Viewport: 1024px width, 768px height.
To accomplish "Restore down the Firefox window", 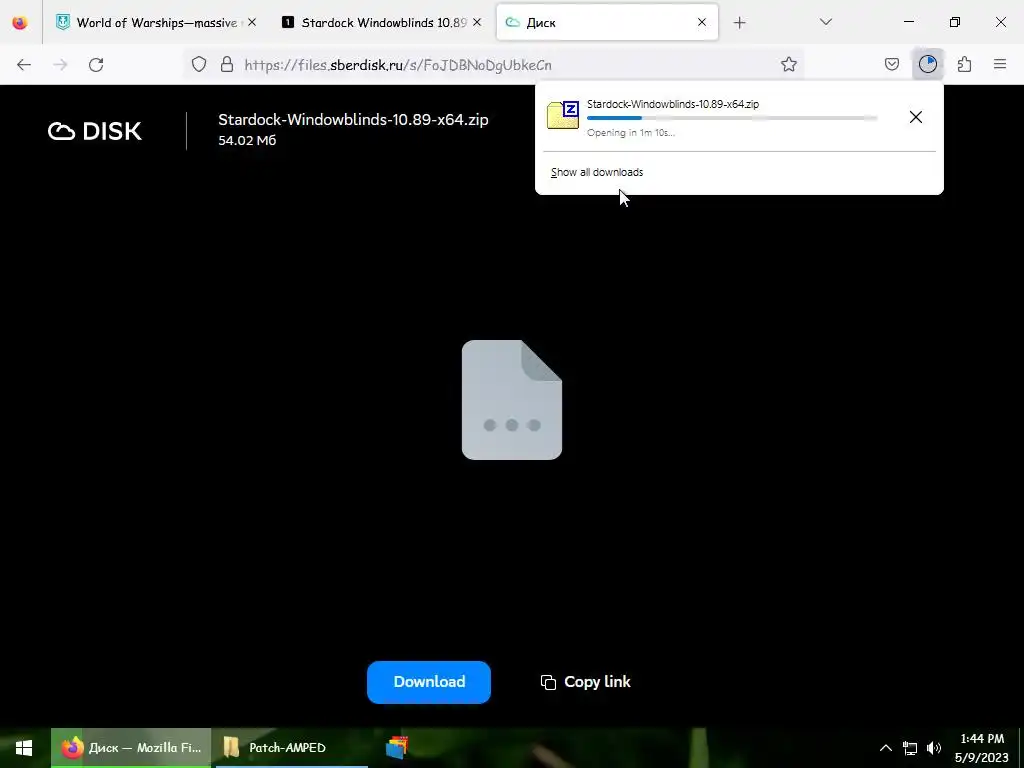I will point(955,22).
